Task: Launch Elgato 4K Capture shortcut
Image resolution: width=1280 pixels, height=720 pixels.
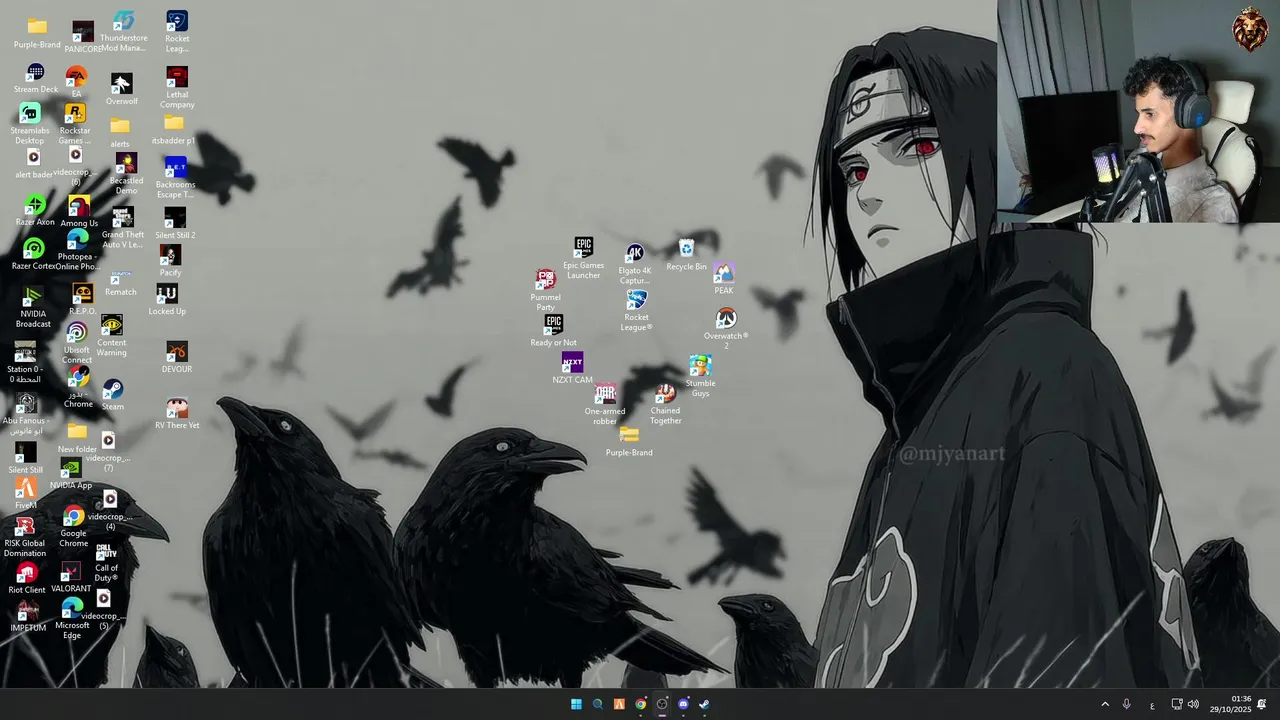Action: pos(635,264)
